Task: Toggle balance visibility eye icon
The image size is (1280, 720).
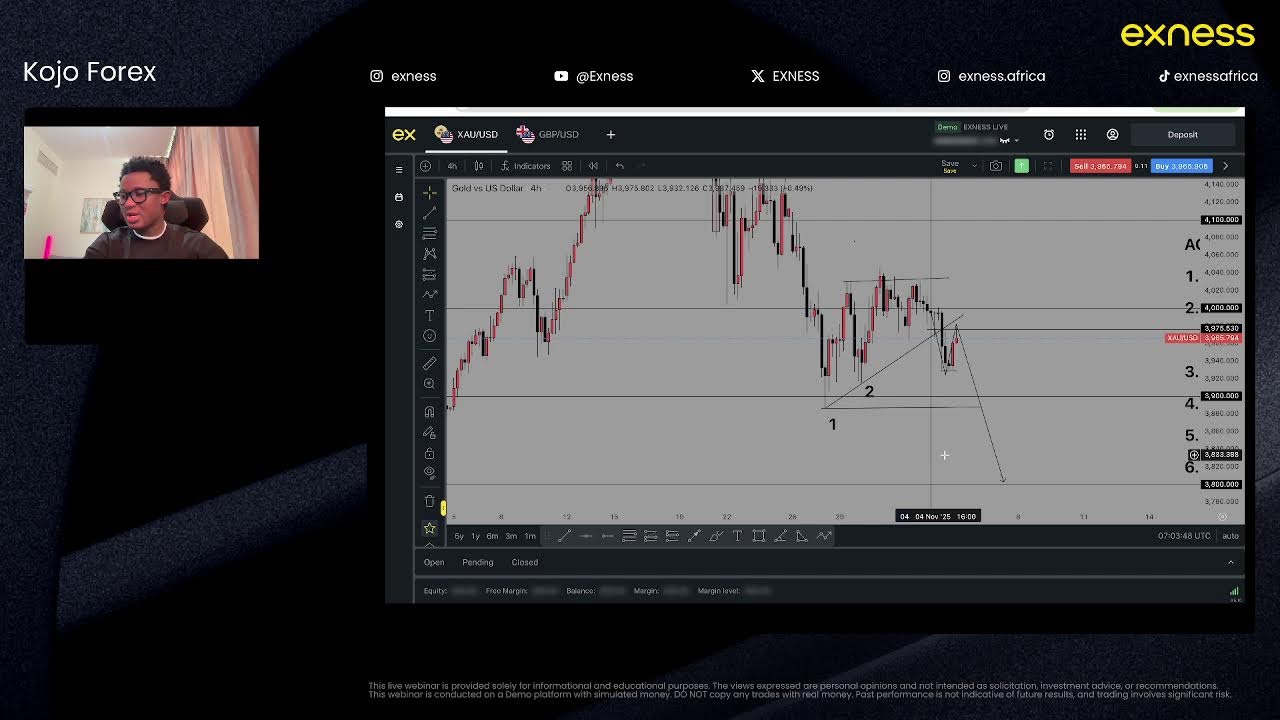Action: tap(1004, 141)
